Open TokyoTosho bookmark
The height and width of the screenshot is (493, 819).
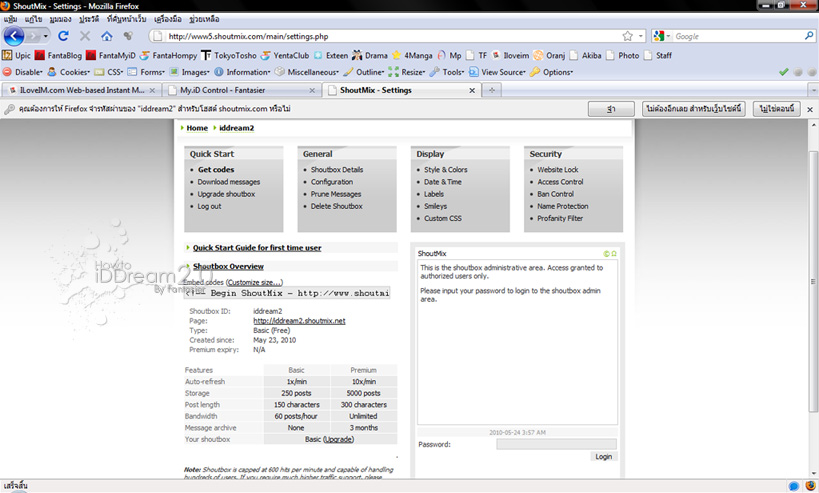[x=229, y=55]
